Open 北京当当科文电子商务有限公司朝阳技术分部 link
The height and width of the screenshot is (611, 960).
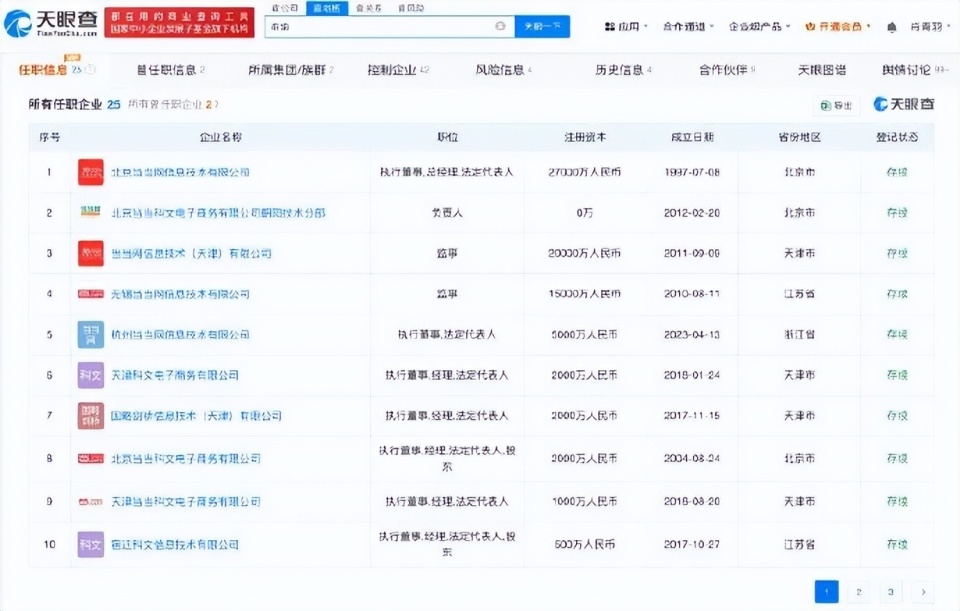coord(219,212)
